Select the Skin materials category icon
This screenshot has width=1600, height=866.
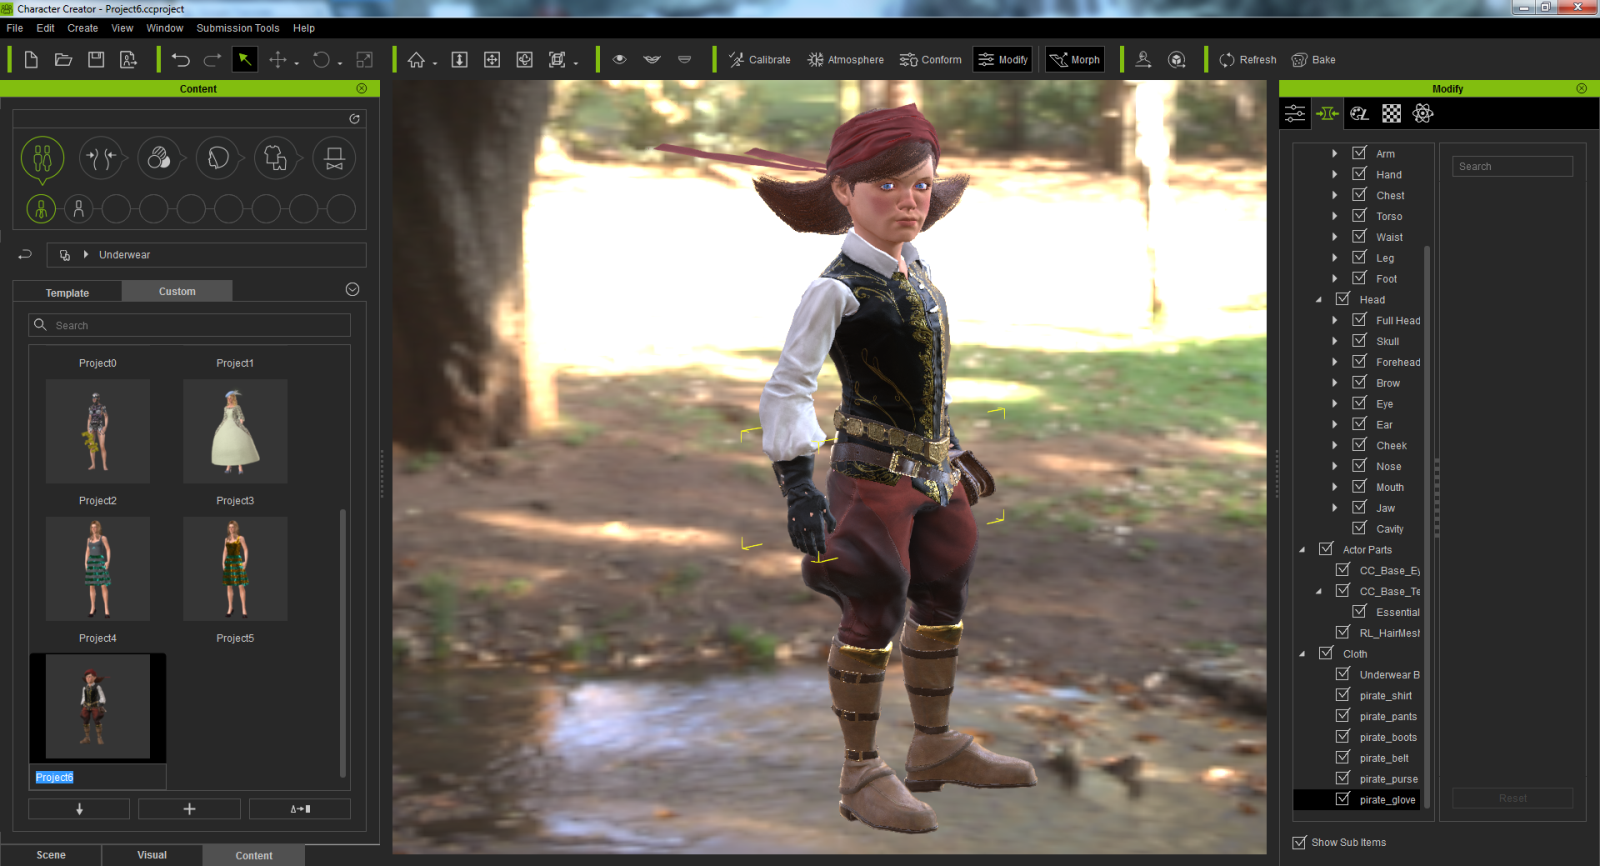pyautogui.click(x=159, y=158)
